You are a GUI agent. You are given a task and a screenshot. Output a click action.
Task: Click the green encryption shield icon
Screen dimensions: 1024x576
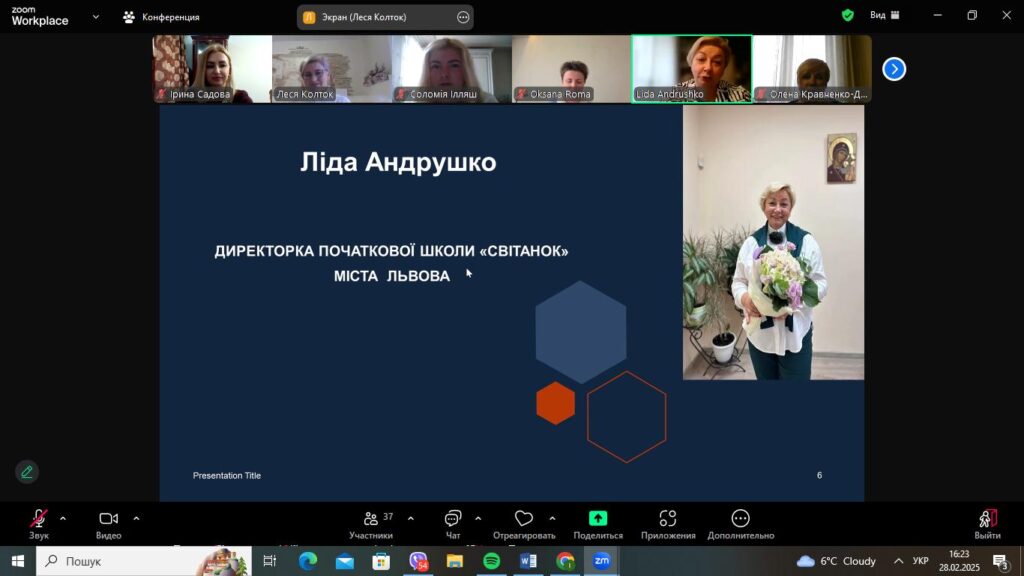[x=847, y=16]
